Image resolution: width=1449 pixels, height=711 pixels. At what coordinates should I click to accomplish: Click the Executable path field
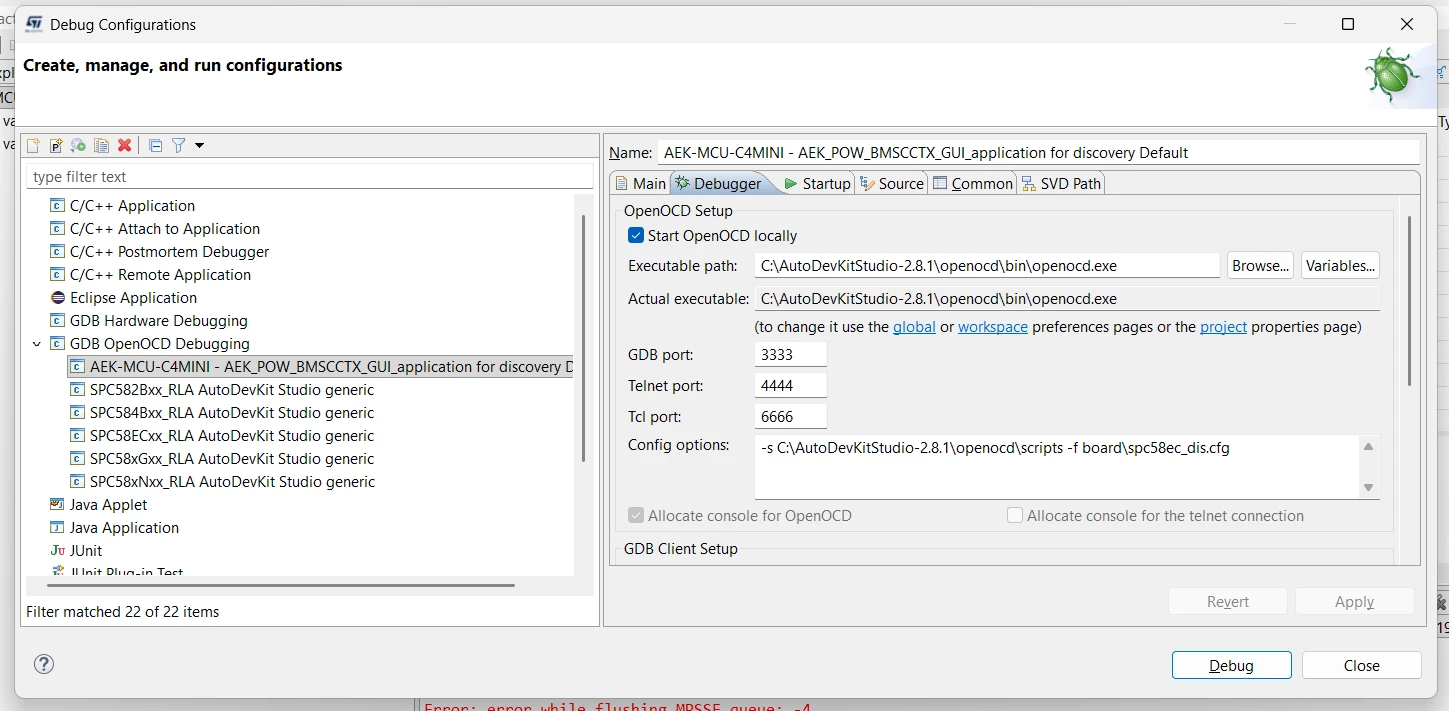tap(987, 266)
